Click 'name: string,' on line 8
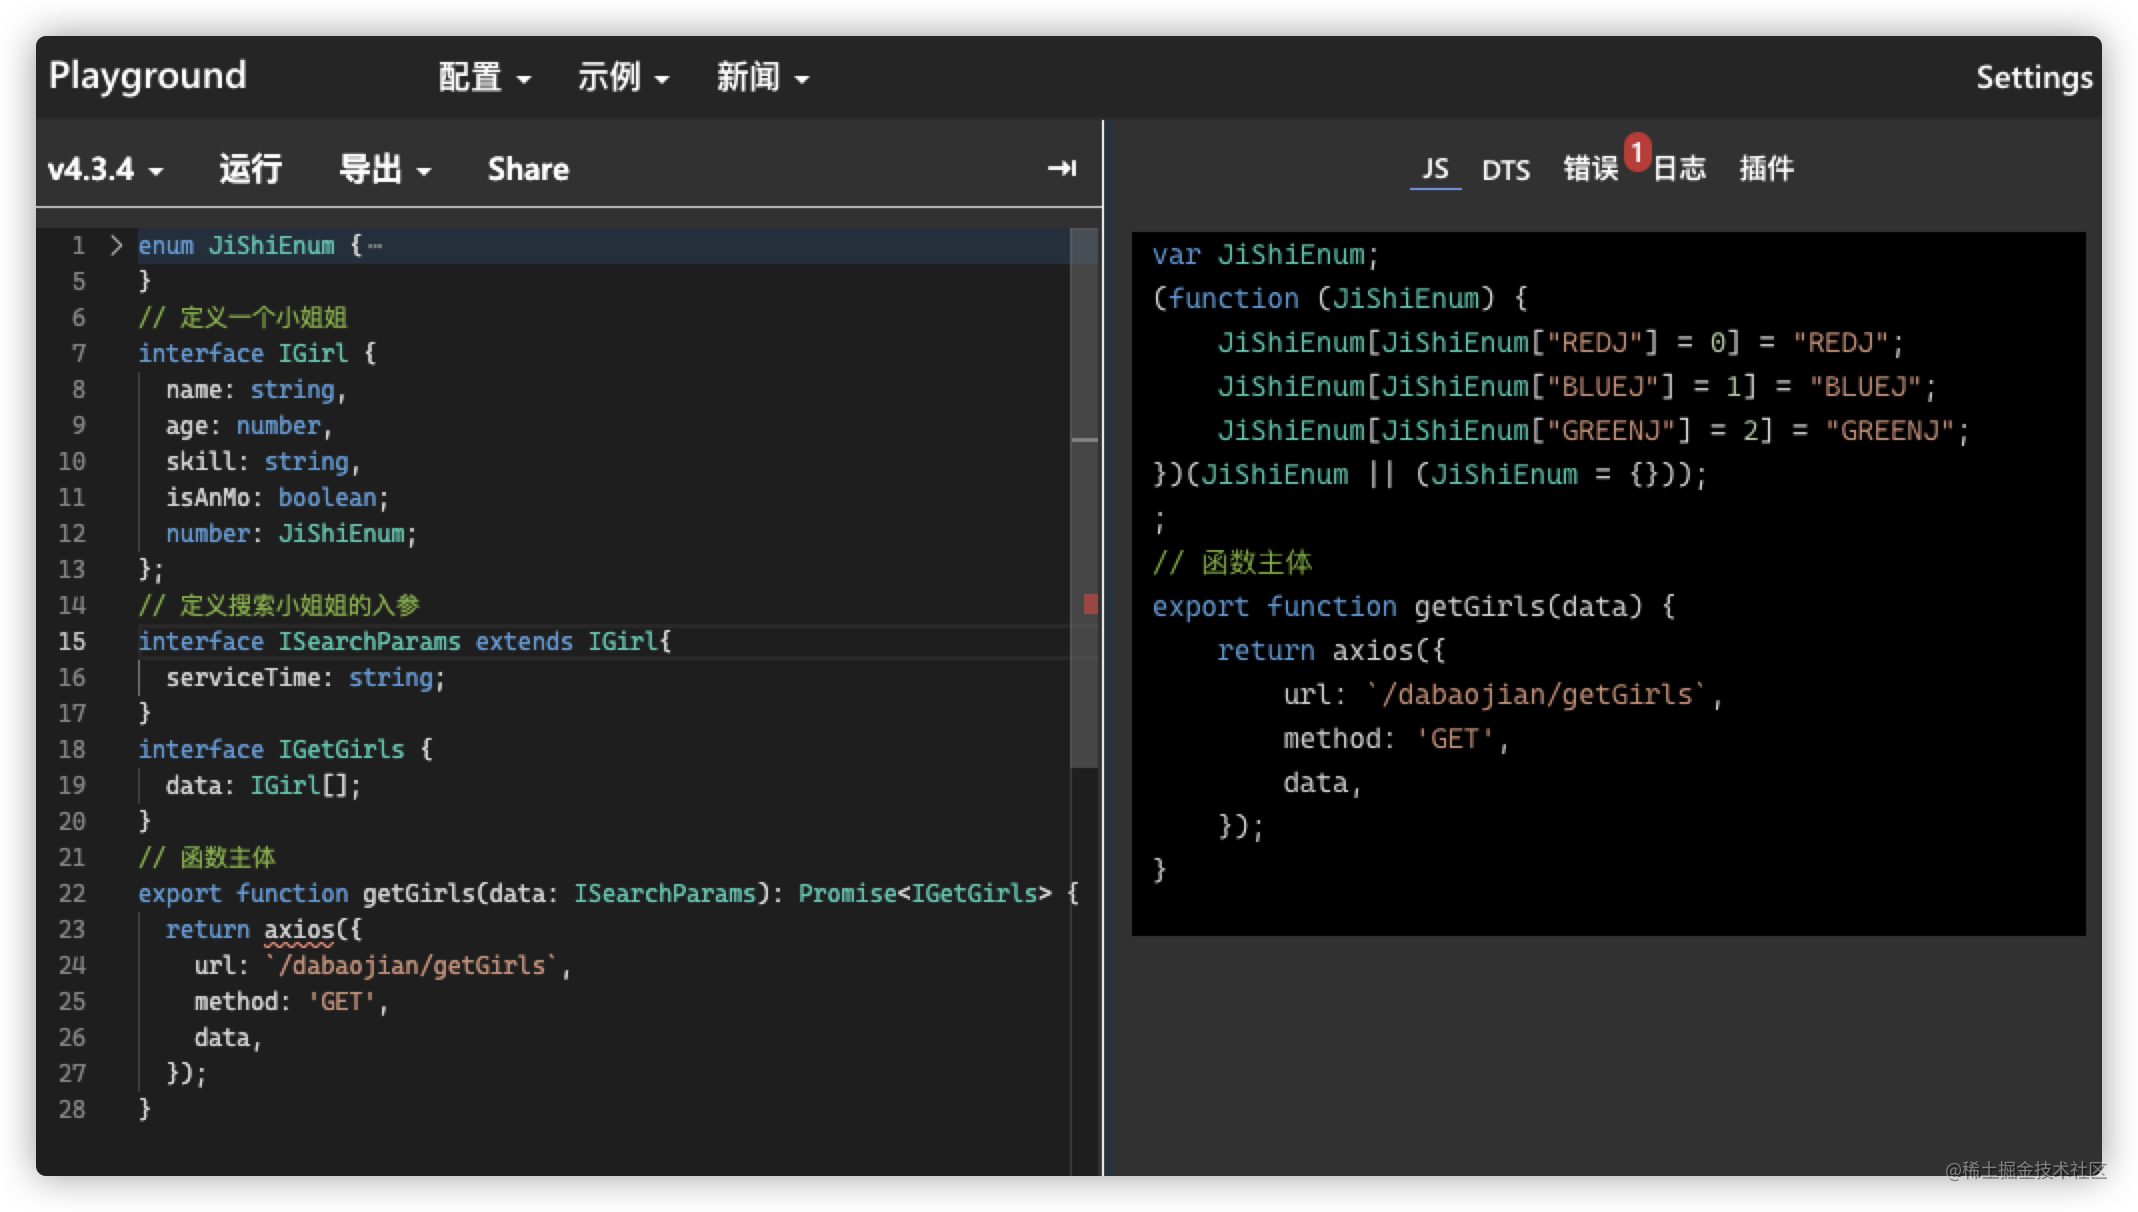Viewport: 2138px width, 1212px height. pyautogui.click(x=256, y=389)
